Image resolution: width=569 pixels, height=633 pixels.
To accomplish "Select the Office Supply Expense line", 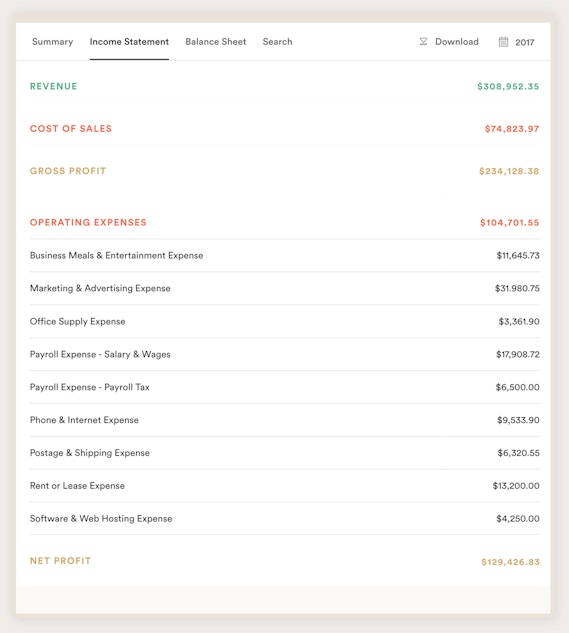I will click(x=284, y=321).
